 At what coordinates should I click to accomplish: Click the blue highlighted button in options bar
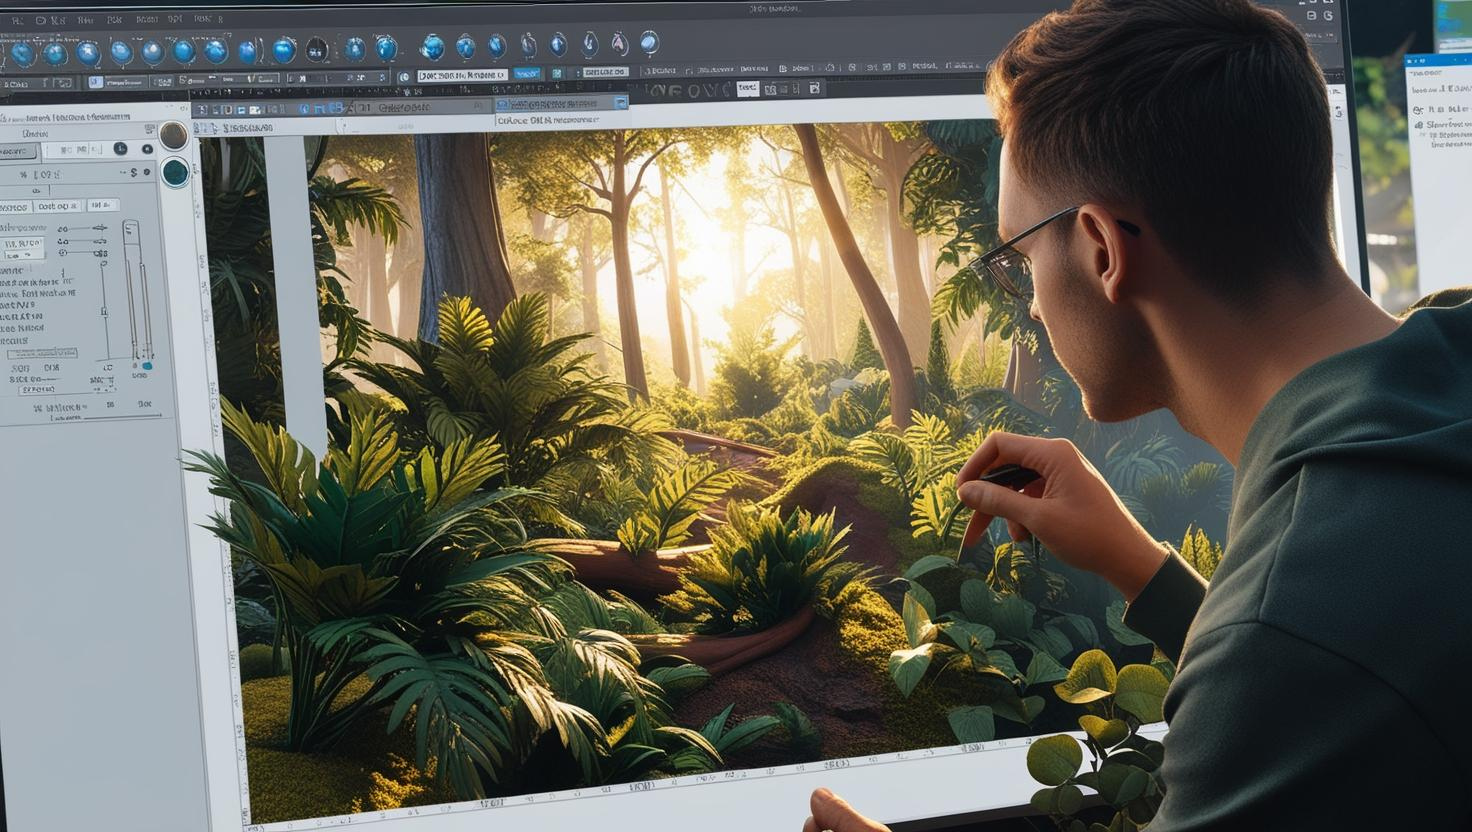(x=525, y=74)
